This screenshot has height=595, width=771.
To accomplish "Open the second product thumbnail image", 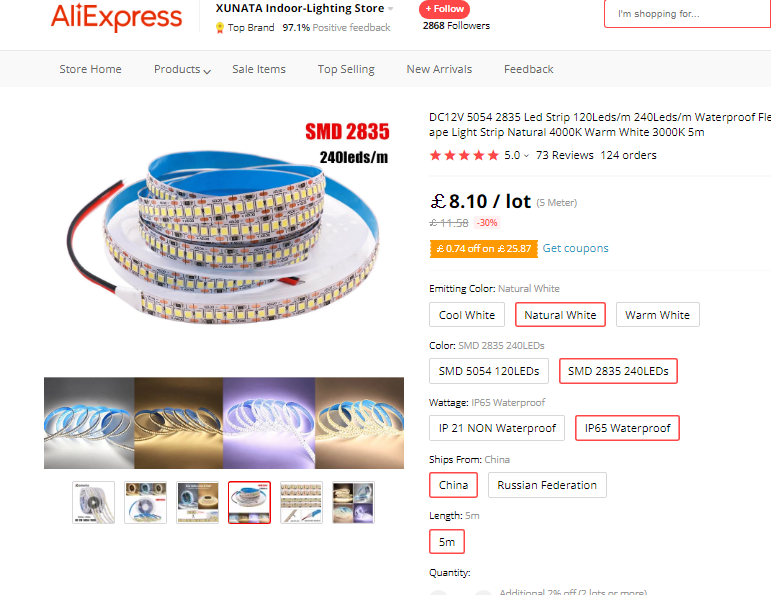I will (146, 503).
